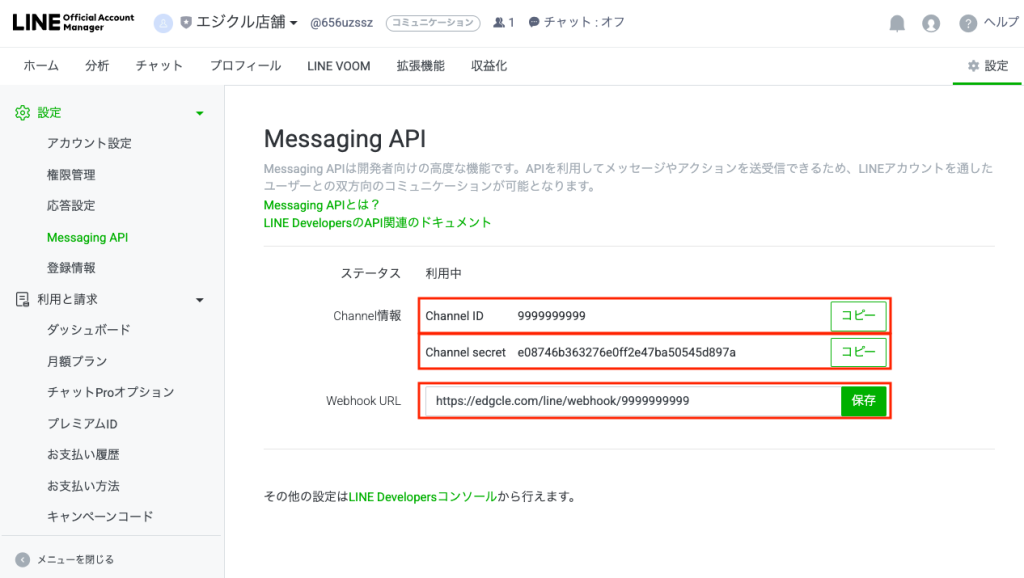This screenshot has height=578, width=1024.
Task: Click the コミュニケーション badge
Action: (x=433, y=23)
